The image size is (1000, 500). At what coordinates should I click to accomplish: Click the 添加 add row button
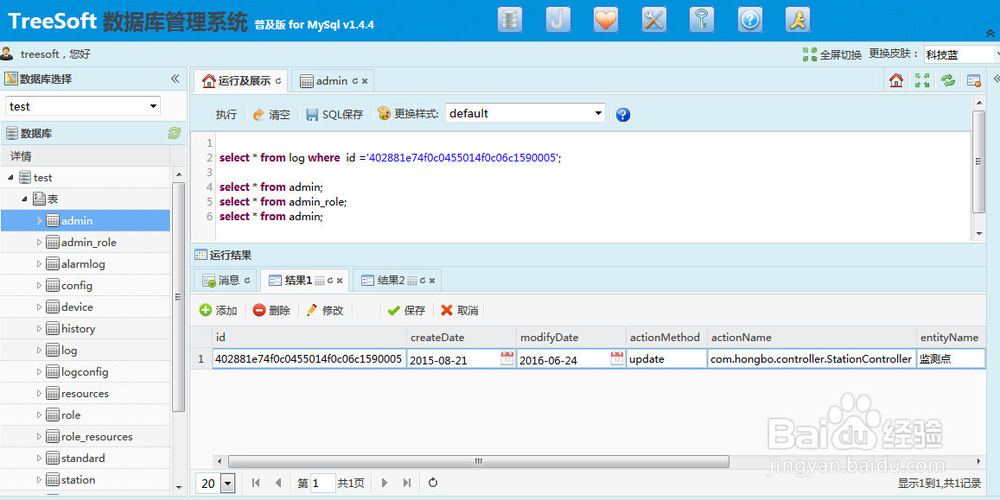pos(218,311)
